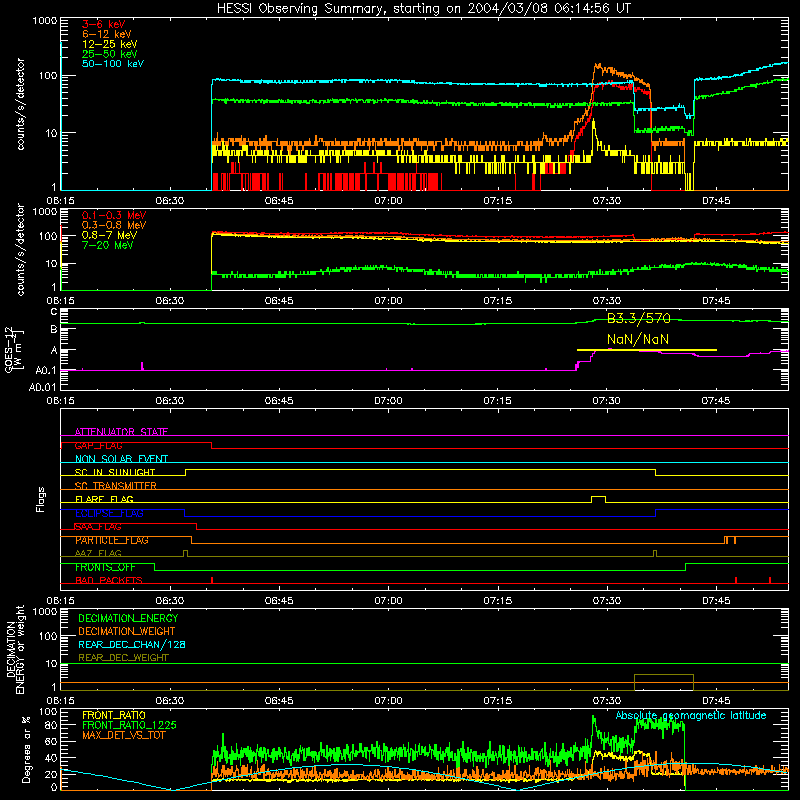This screenshot has width=800, height=800.
Task: Click the HESSI Observing Summary title text
Action: pyautogui.click(x=423, y=9)
